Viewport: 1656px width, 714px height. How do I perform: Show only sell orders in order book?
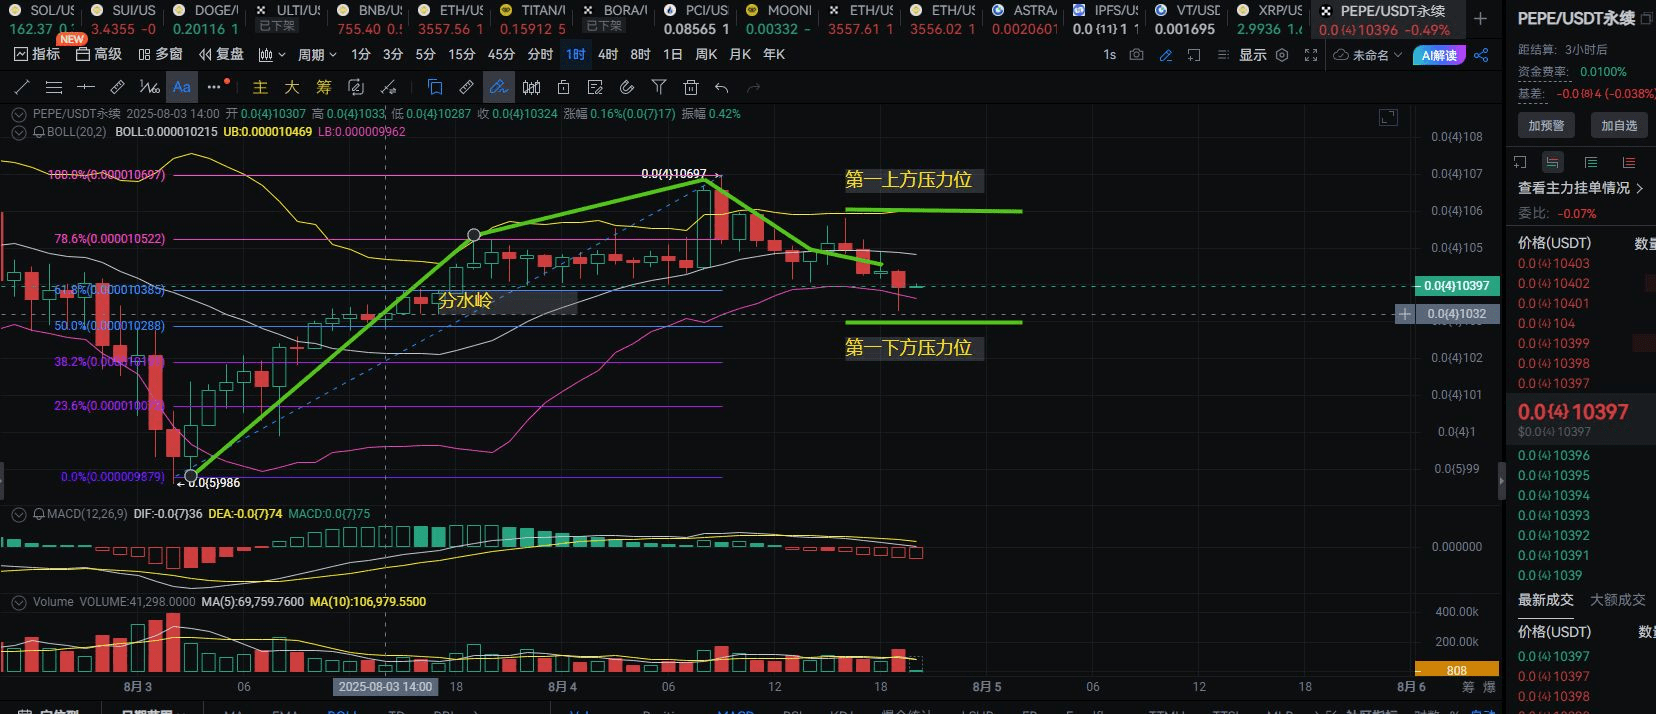(x=1629, y=162)
